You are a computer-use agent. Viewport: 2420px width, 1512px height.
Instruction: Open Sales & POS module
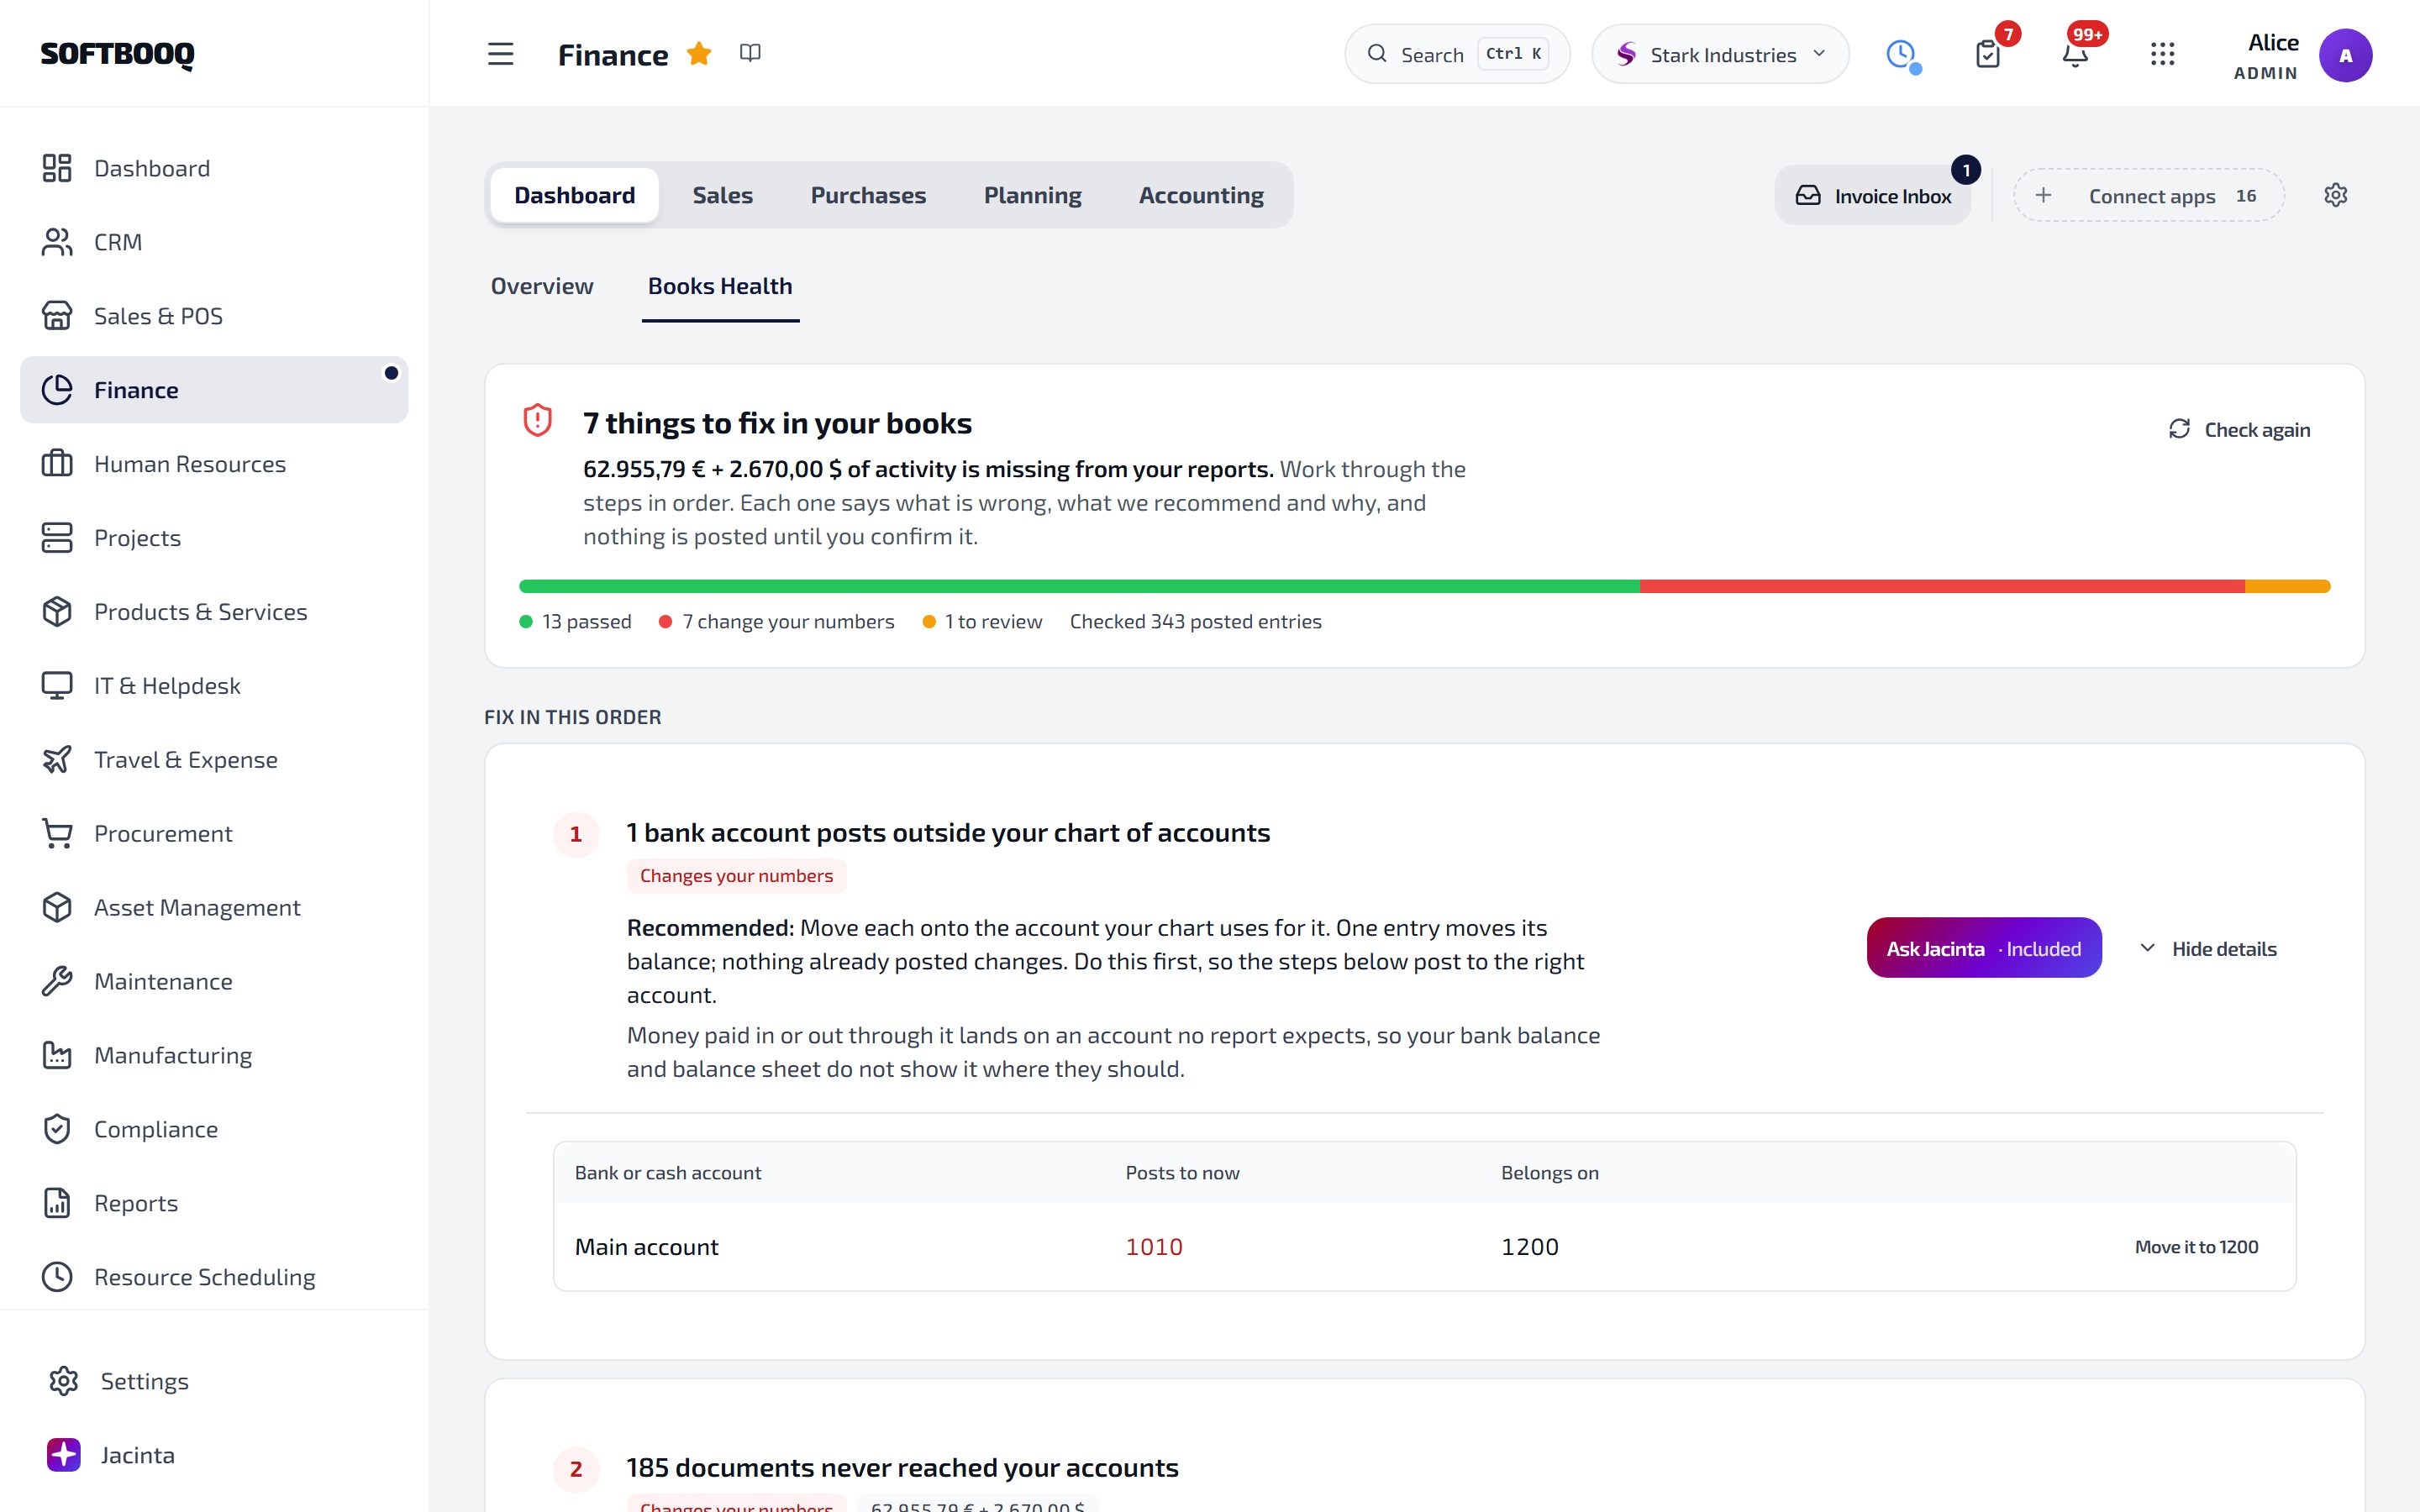214,316
